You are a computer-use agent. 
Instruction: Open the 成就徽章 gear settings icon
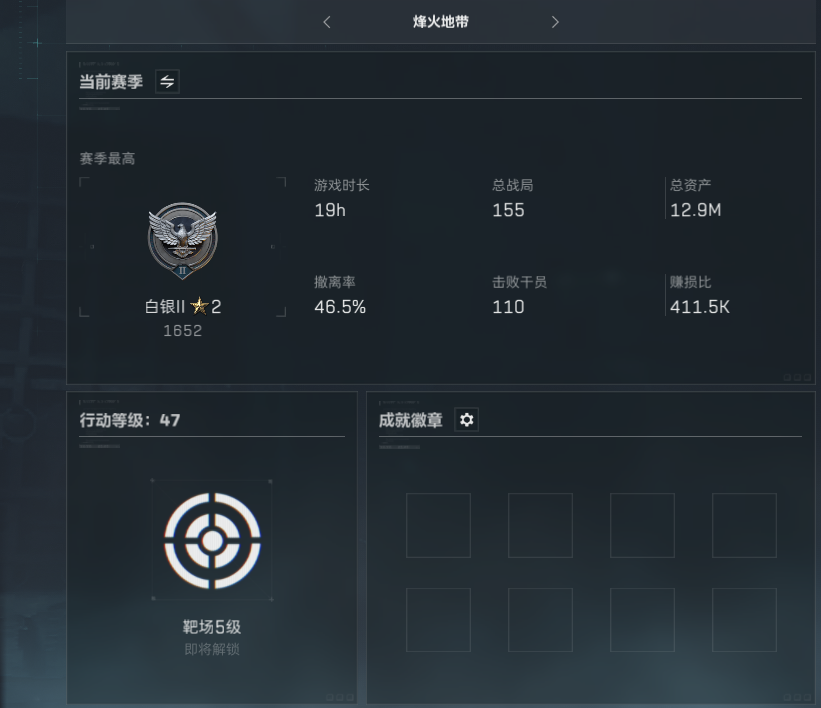(x=467, y=420)
